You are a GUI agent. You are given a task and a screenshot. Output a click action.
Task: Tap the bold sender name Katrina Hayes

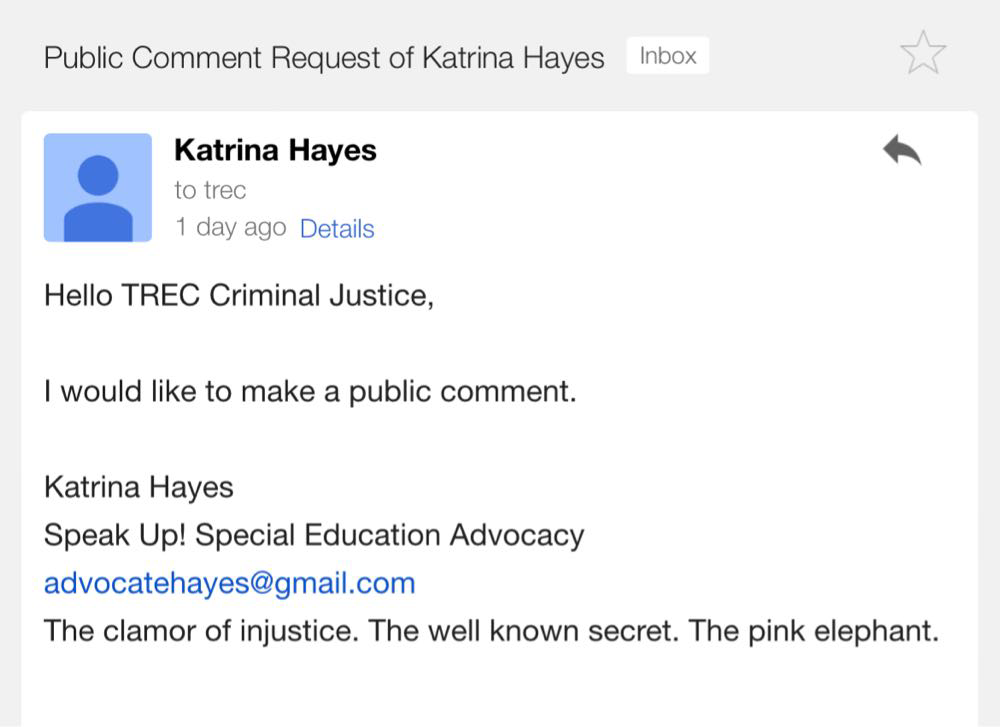coord(276,151)
